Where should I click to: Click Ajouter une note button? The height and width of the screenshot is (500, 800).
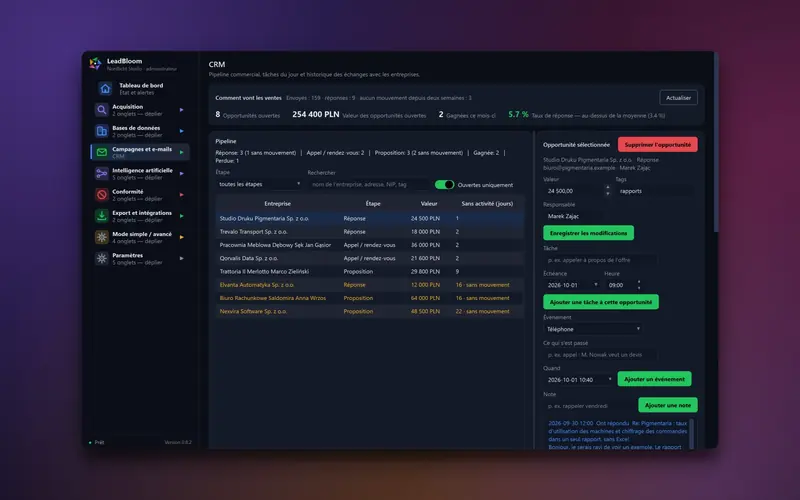coord(668,405)
